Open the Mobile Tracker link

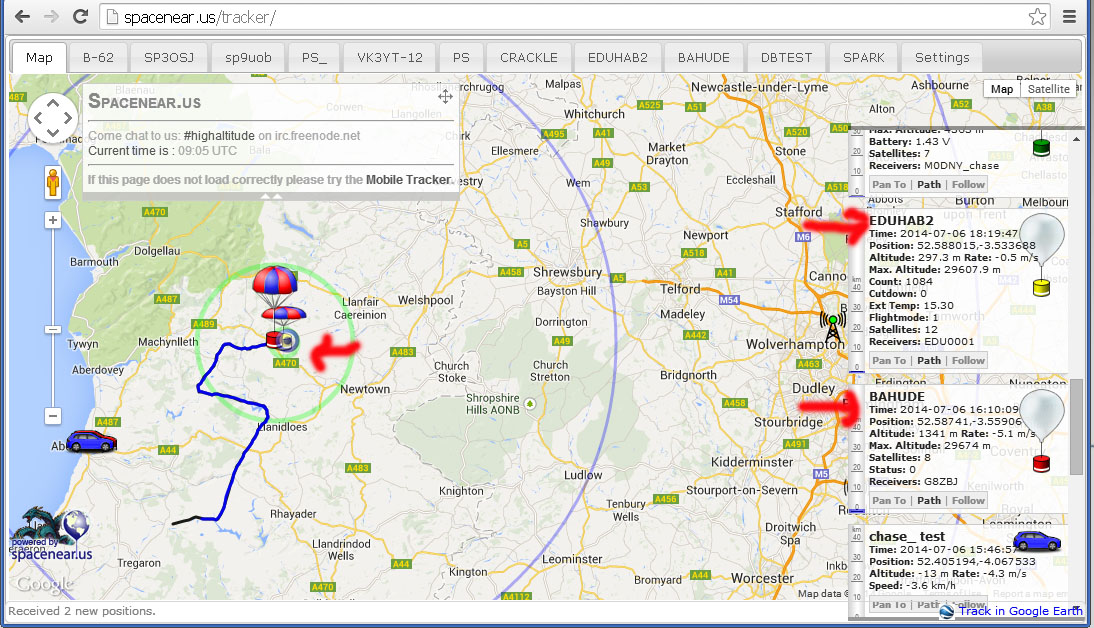point(409,180)
